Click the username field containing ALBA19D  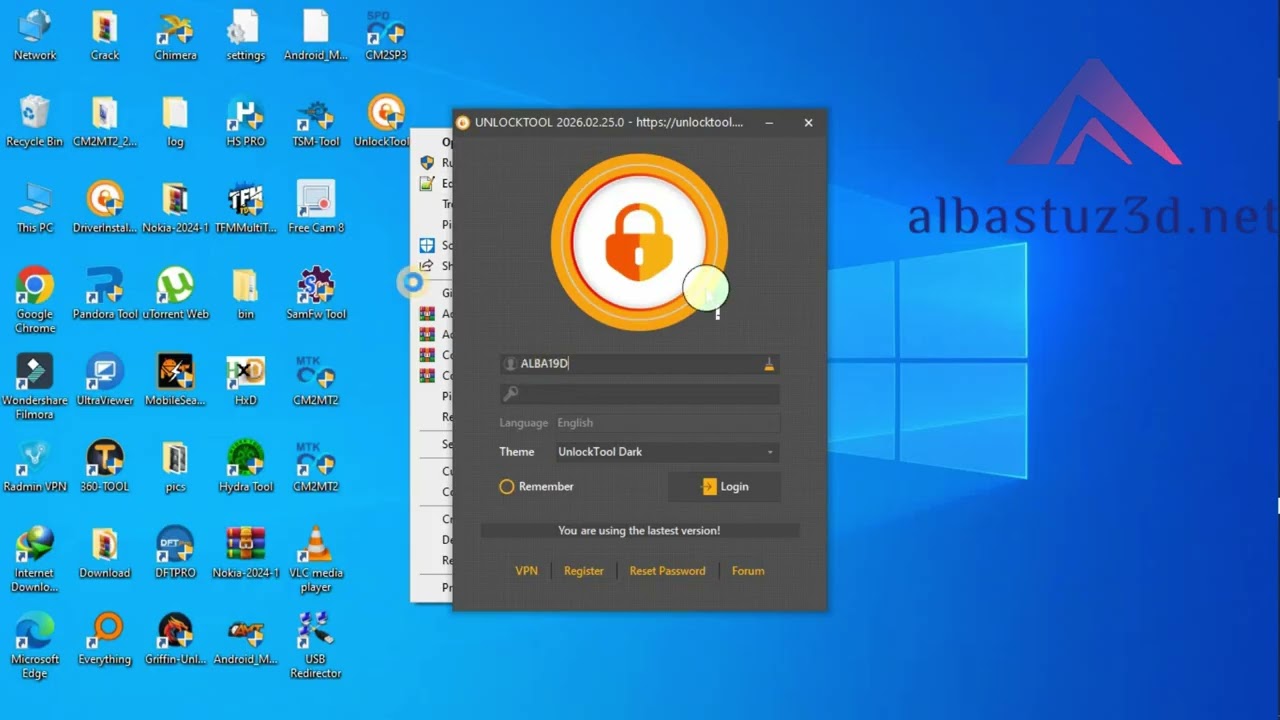pos(640,364)
